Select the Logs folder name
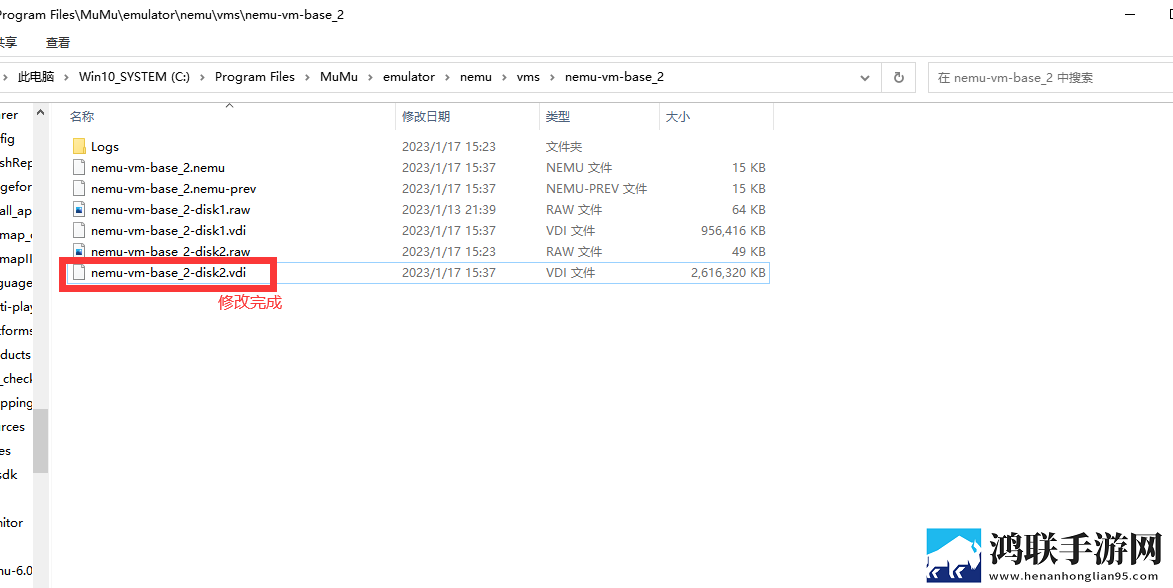The image size is (1173, 588). (x=105, y=147)
